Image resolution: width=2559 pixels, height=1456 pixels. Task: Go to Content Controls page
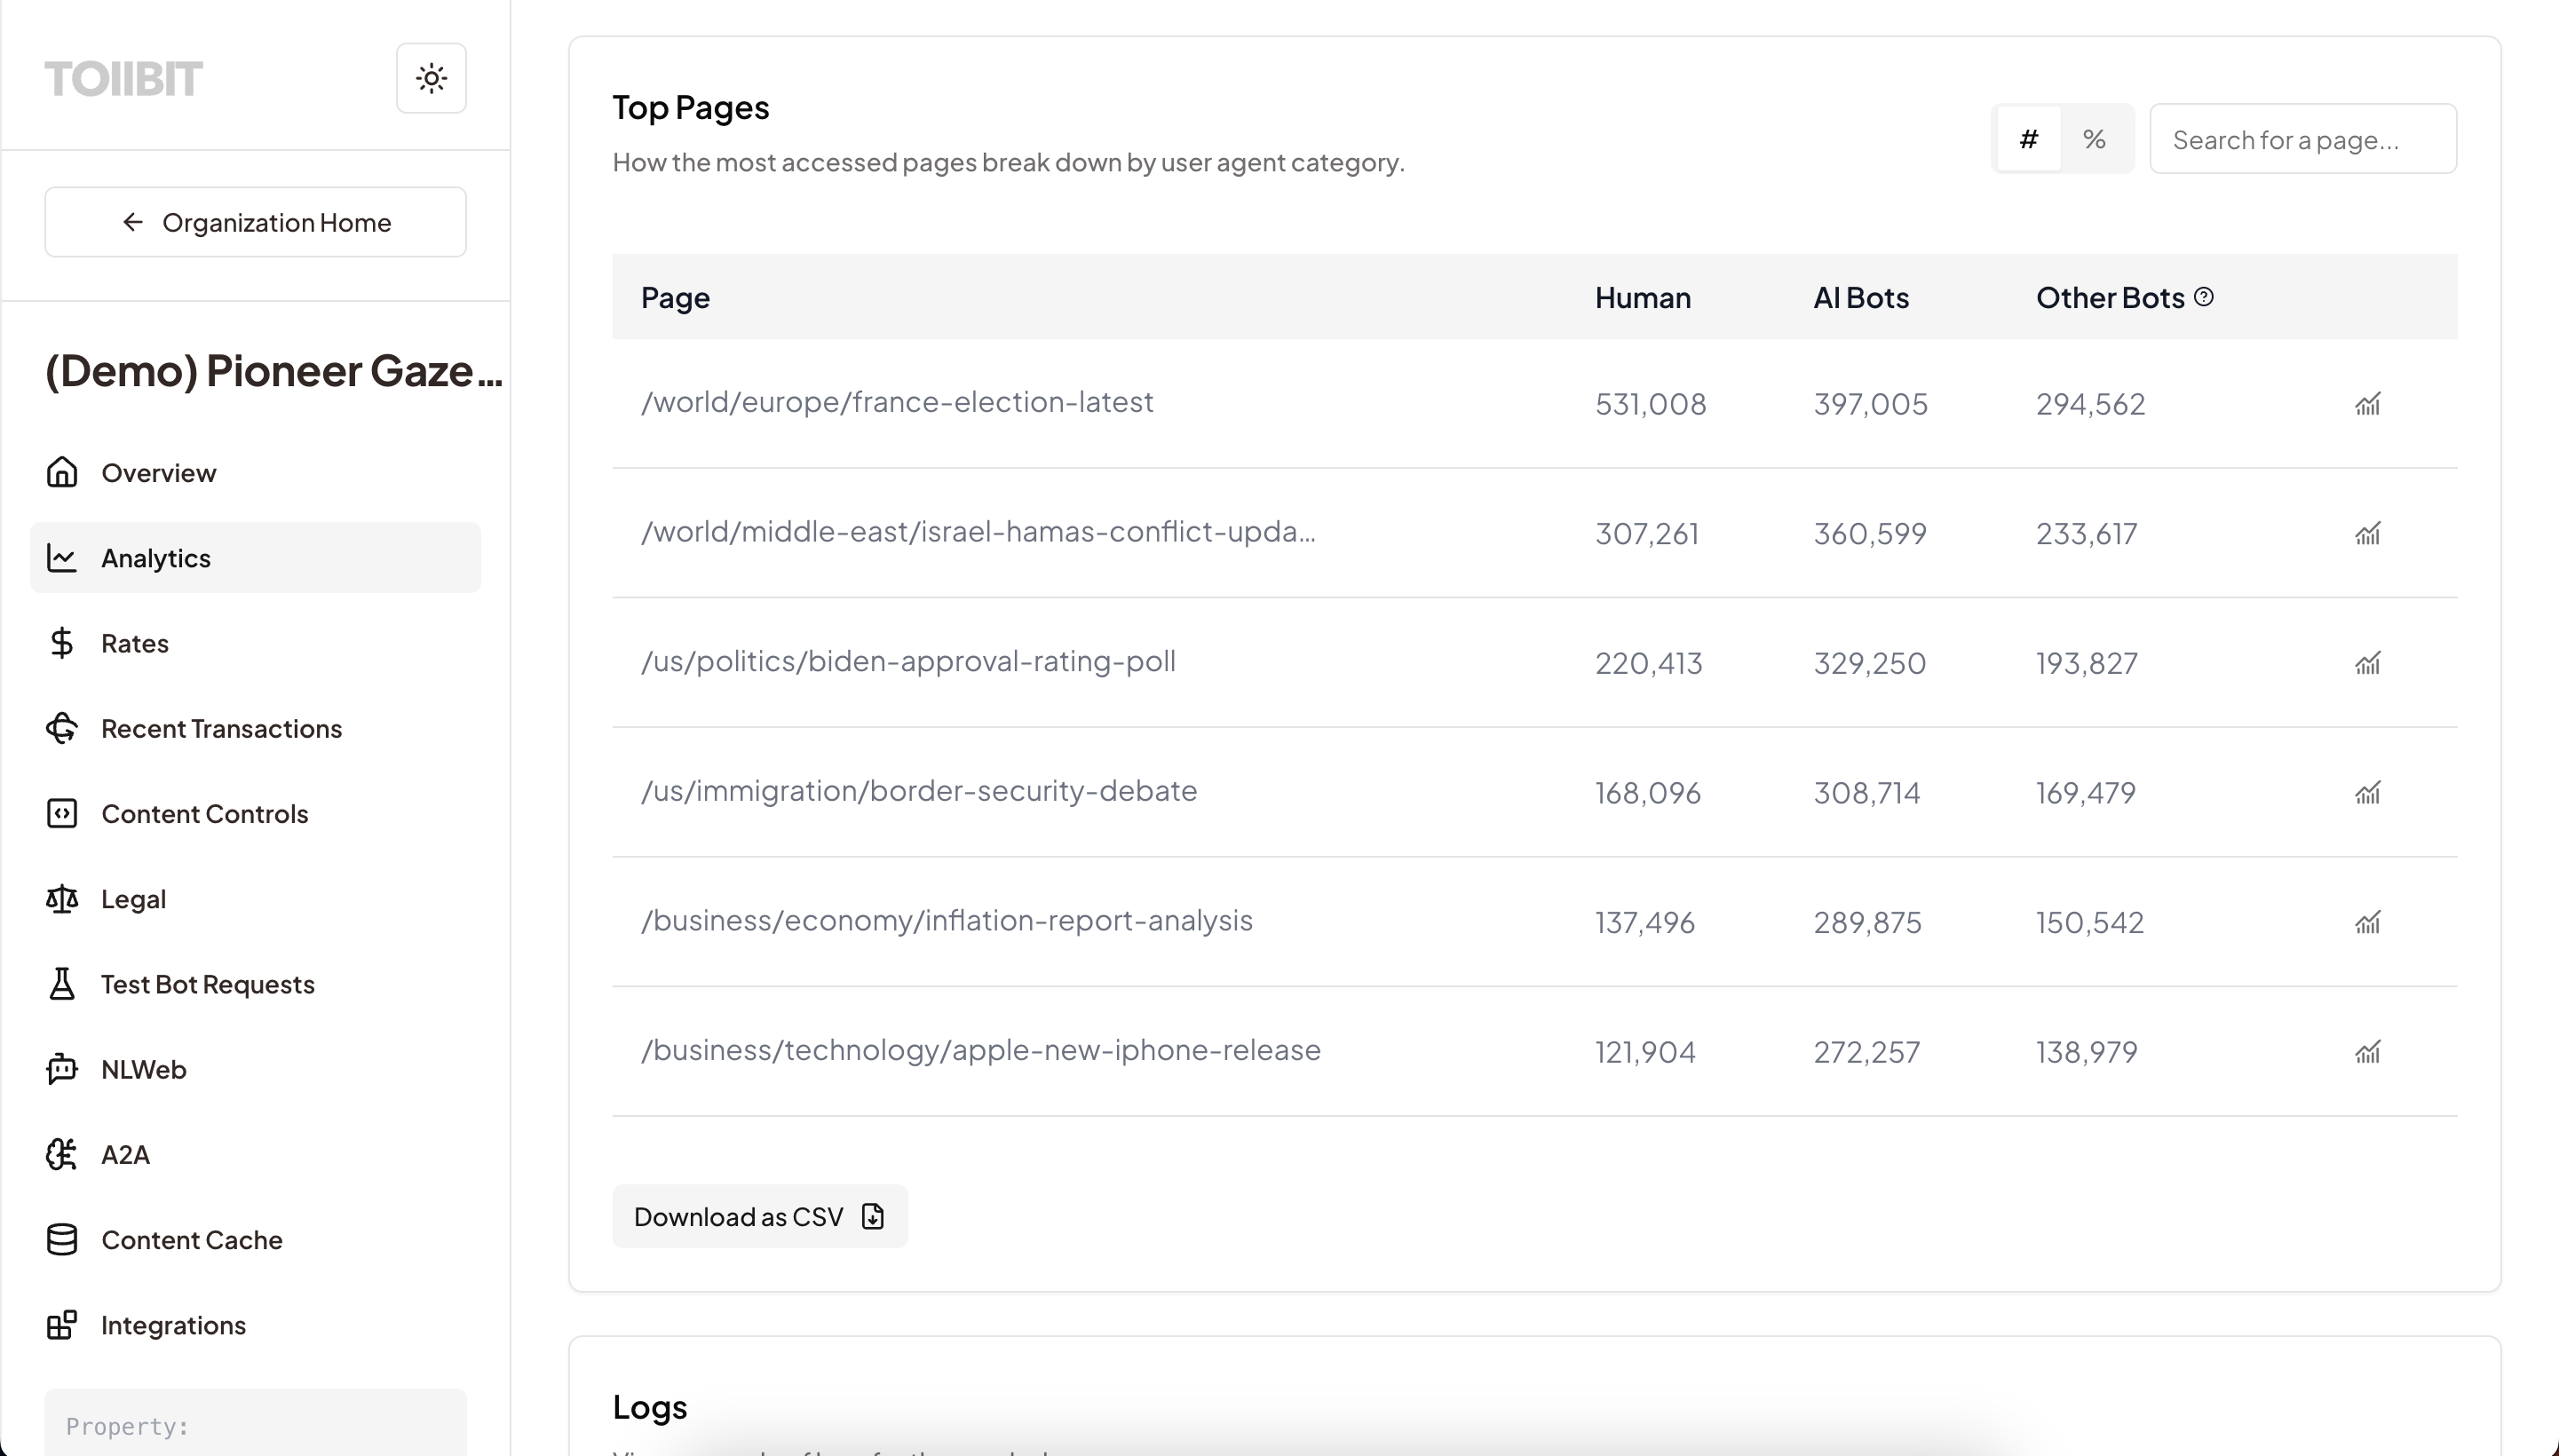[x=204, y=814]
